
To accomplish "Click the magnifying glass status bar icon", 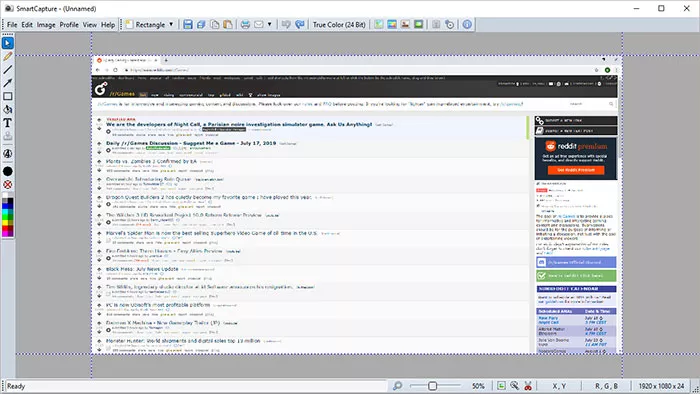I will tap(515, 386).
